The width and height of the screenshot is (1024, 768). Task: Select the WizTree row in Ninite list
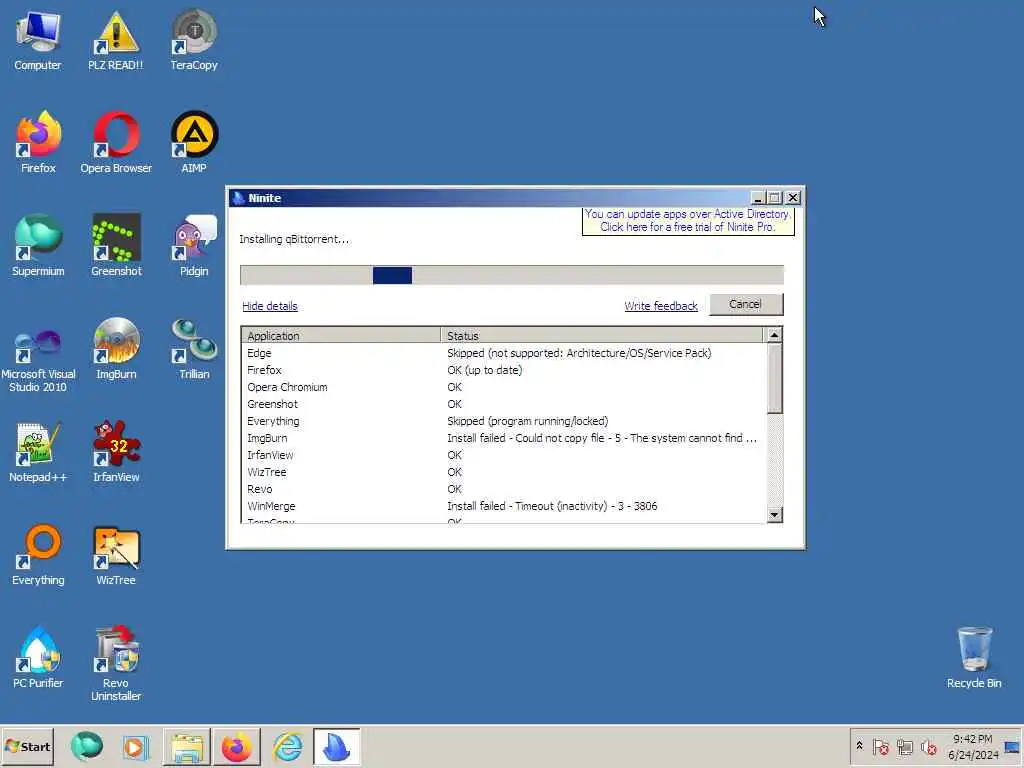503,472
